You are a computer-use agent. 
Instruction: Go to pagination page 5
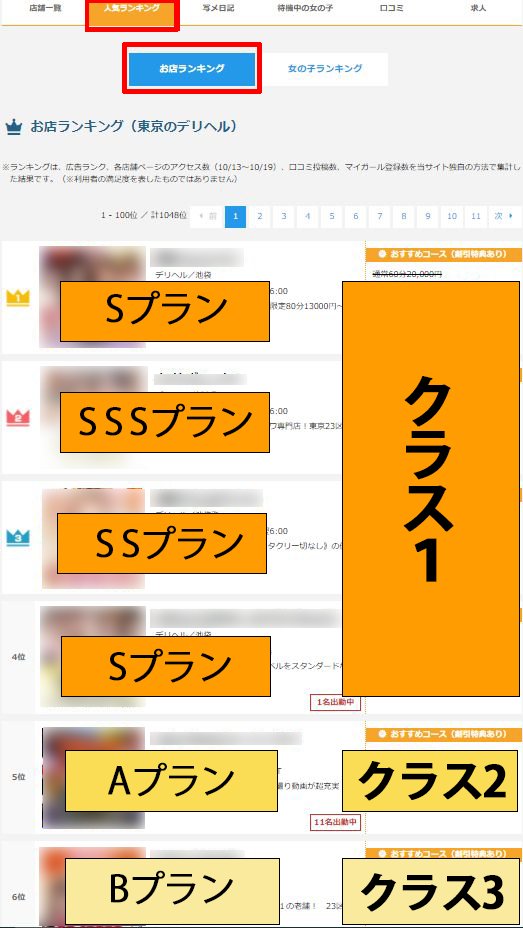[x=331, y=217]
